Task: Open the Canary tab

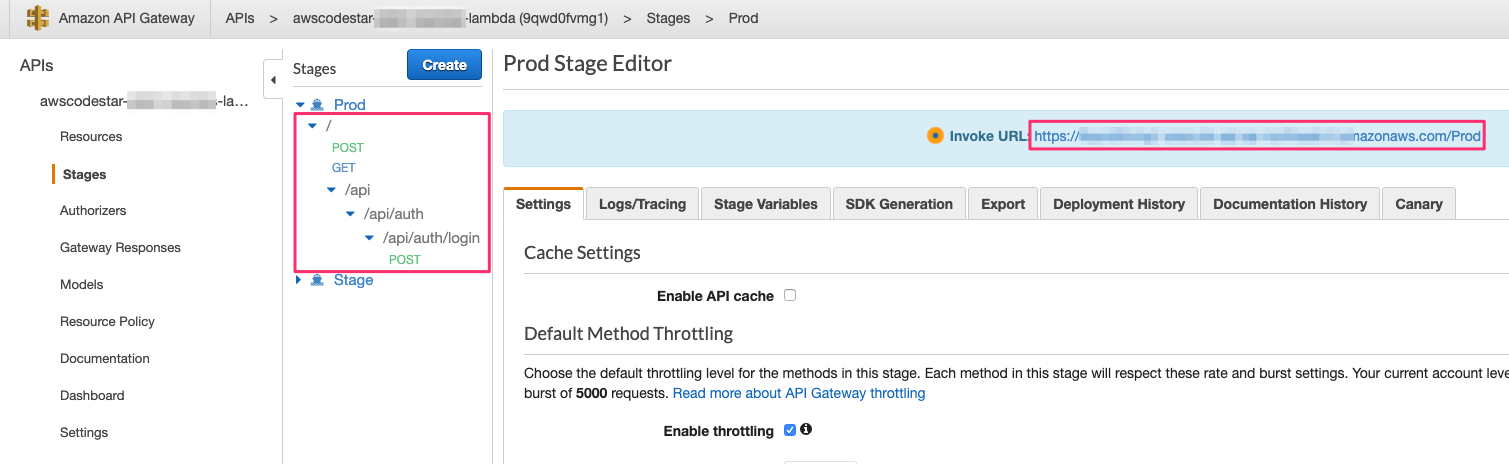Action: pyautogui.click(x=1418, y=204)
